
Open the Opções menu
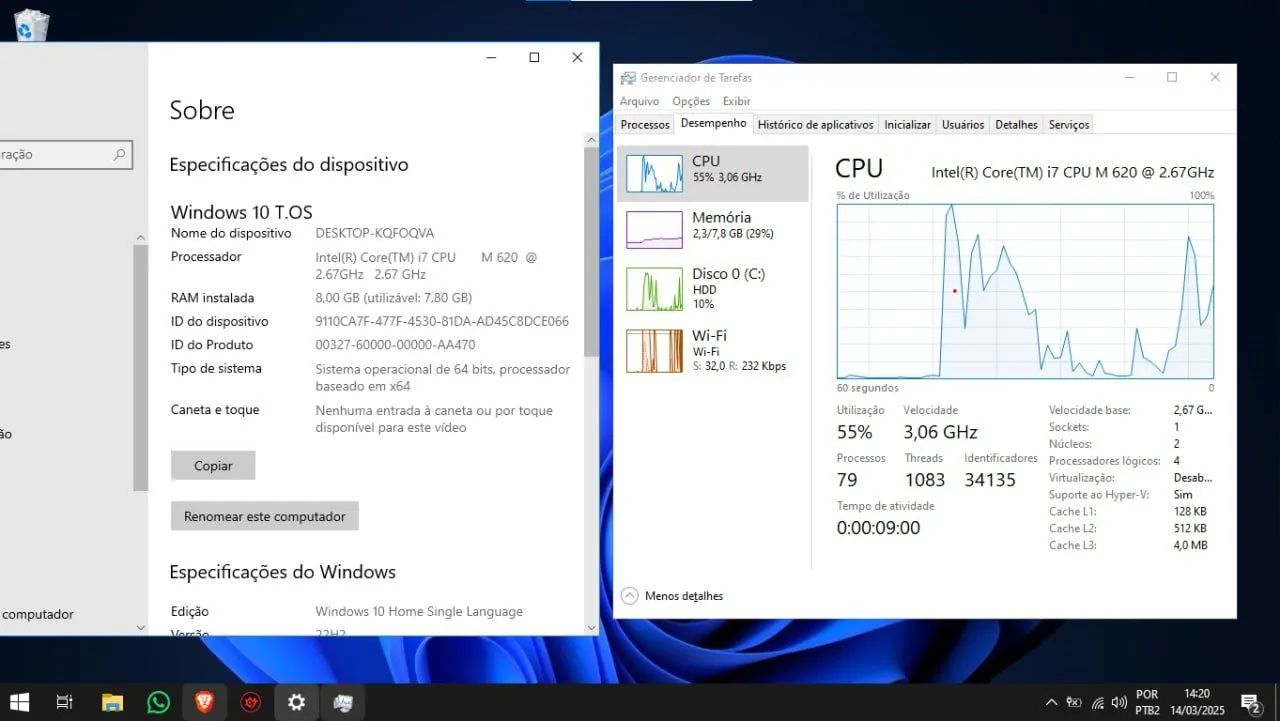point(690,101)
